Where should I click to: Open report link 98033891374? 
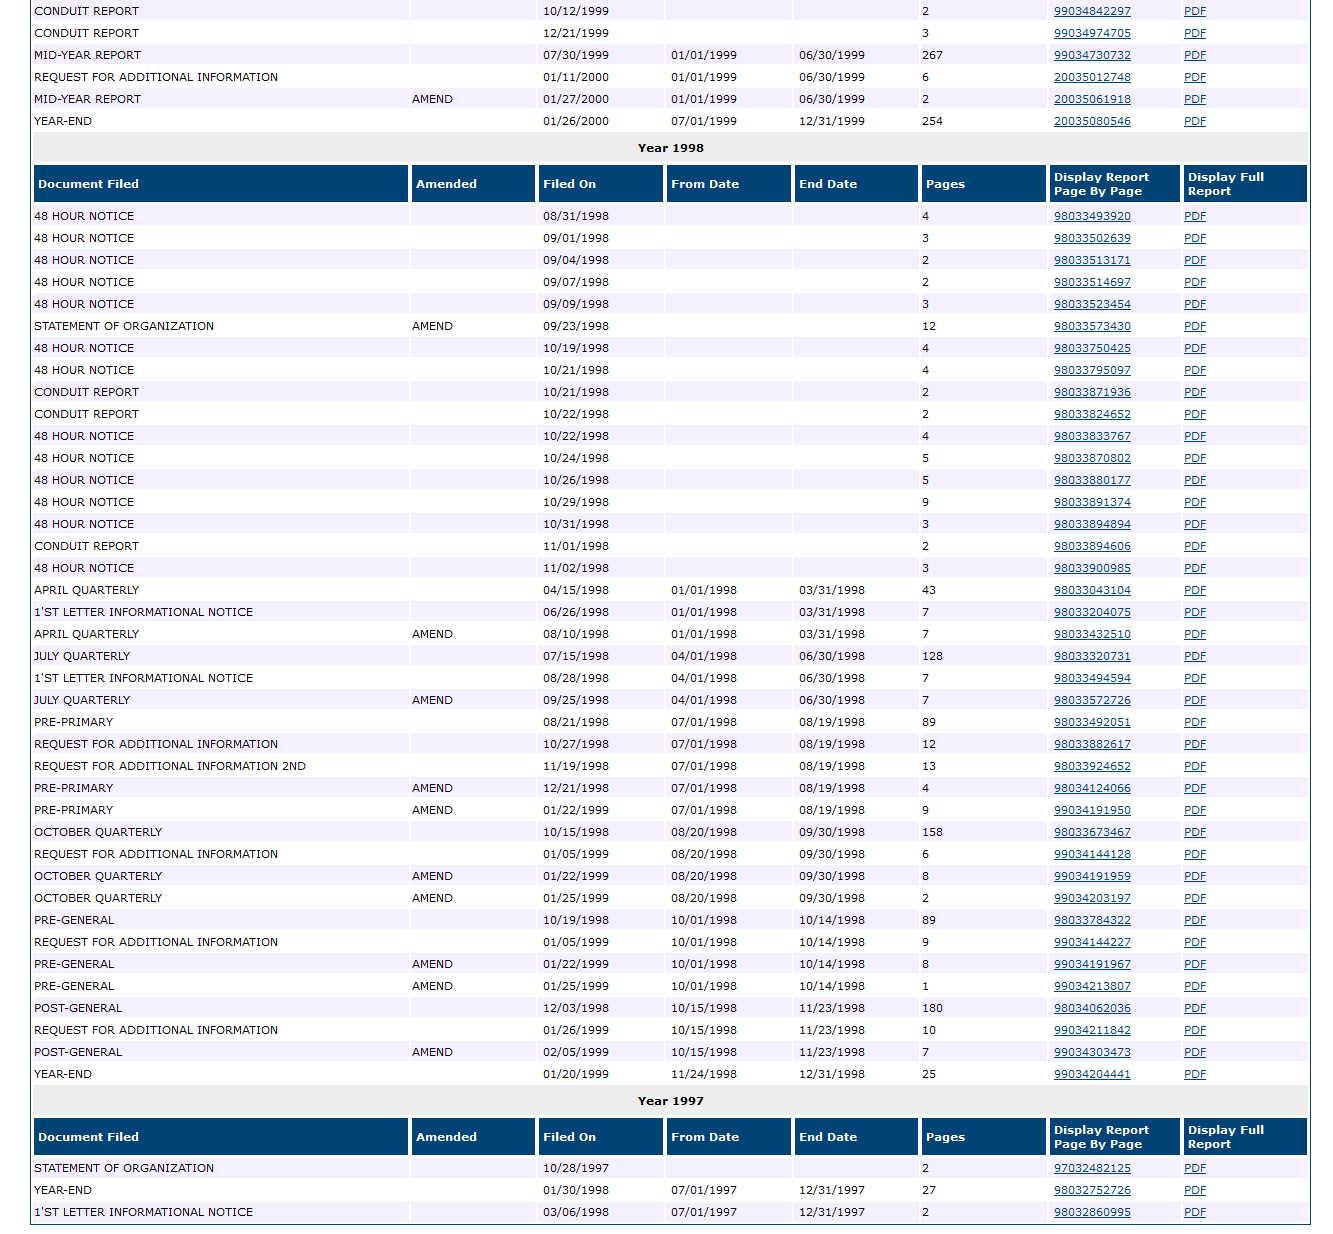tap(1092, 502)
